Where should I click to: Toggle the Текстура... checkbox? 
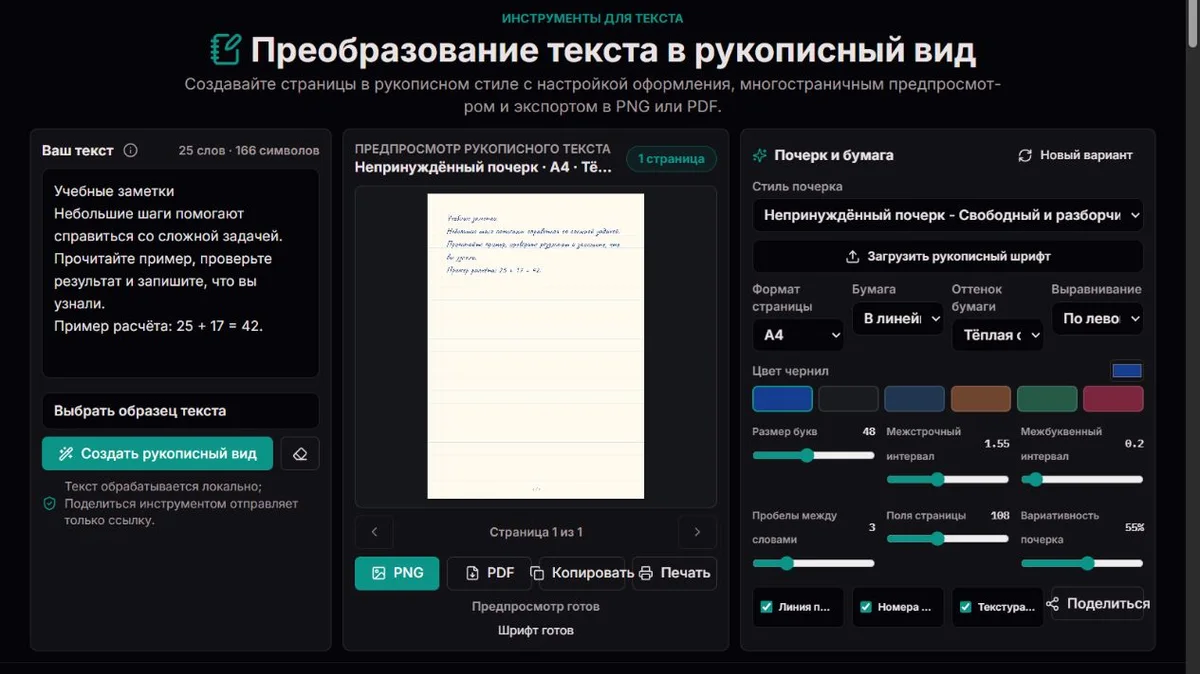(965, 606)
